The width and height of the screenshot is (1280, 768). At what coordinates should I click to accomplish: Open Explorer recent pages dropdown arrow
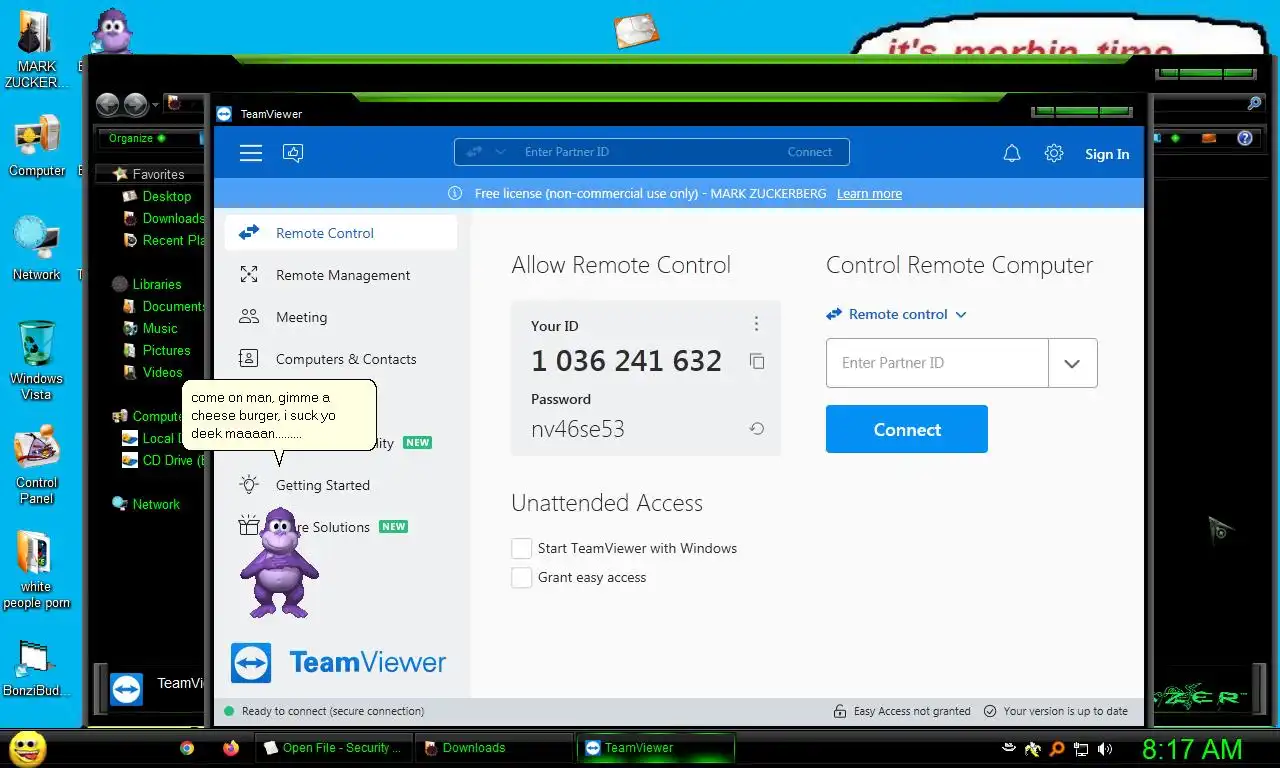point(155,105)
